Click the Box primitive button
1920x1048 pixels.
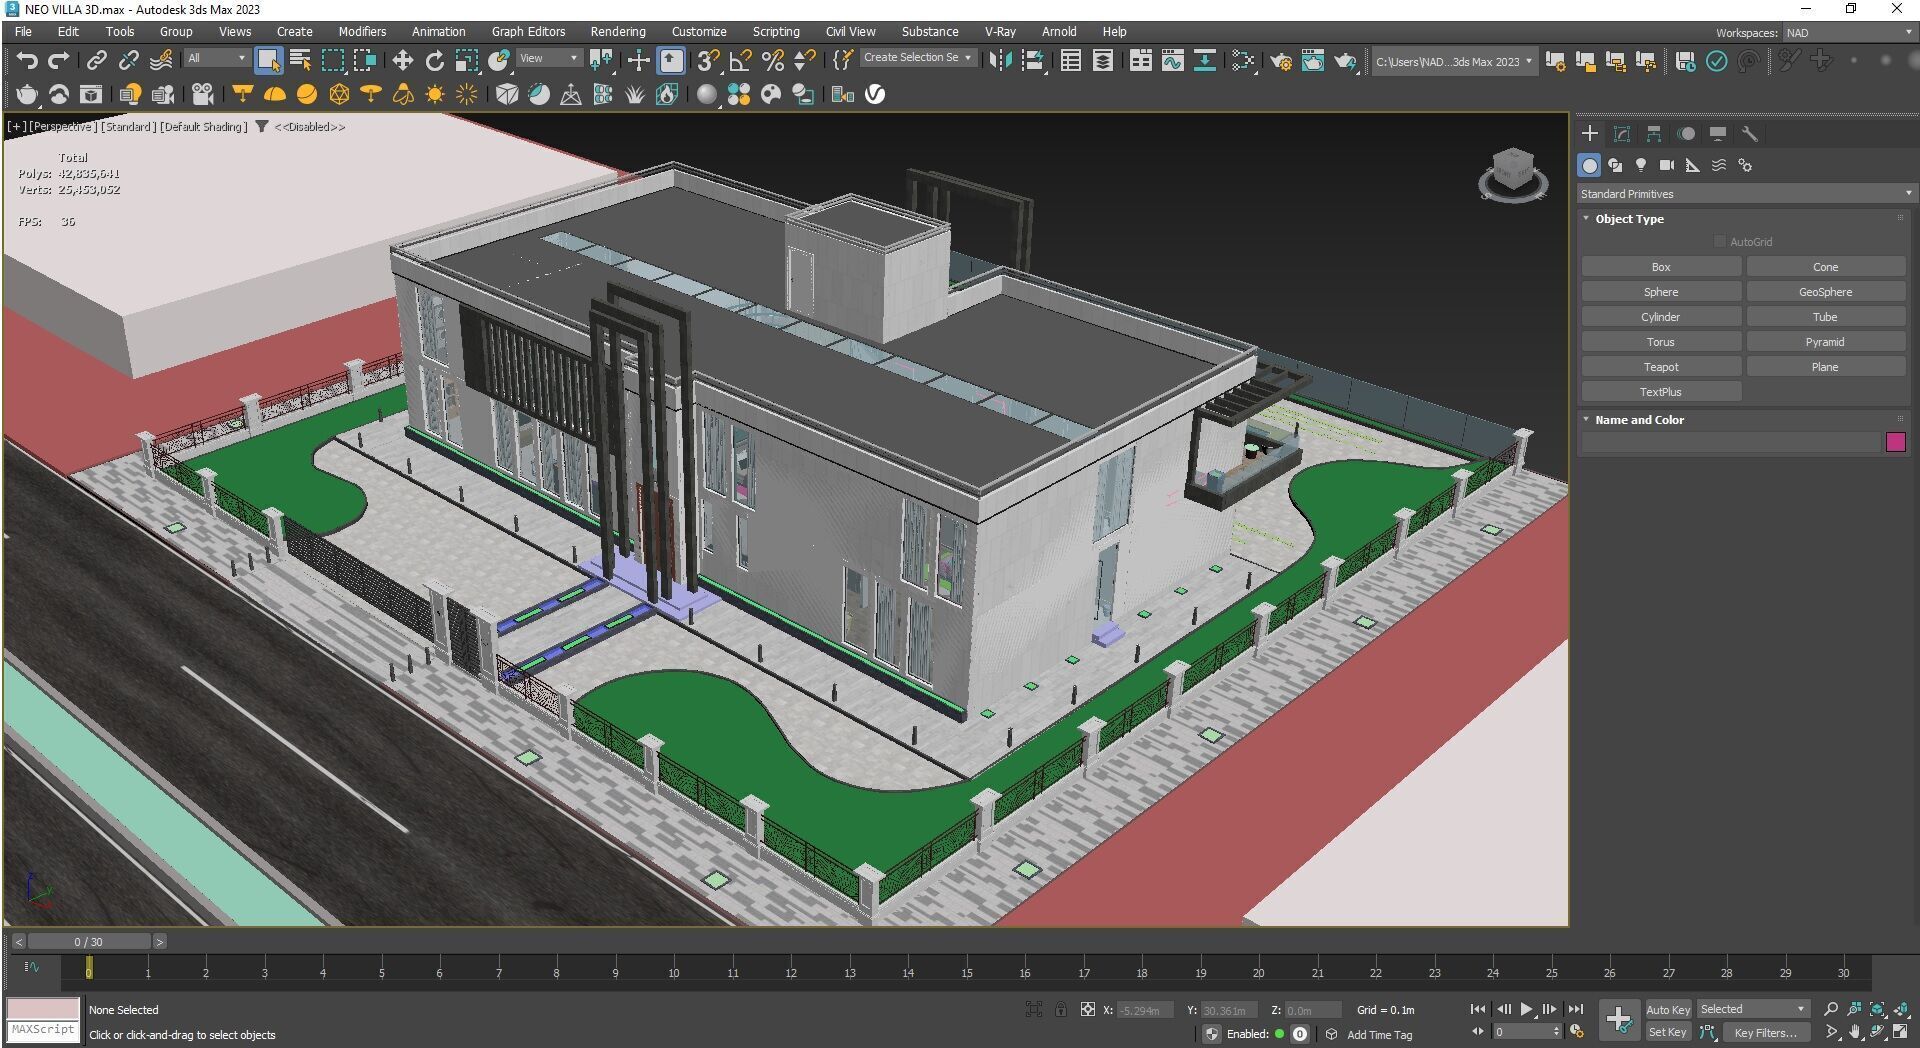pyautogui.click(x=1661, y=267)
